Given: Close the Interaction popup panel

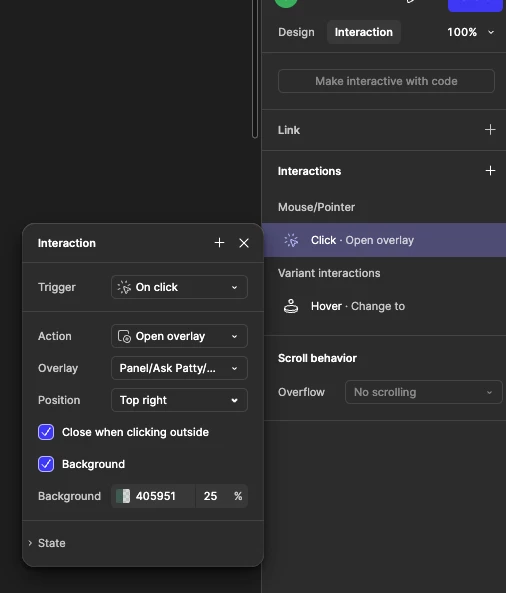Looking at the screenshot, I should [244, 243].
